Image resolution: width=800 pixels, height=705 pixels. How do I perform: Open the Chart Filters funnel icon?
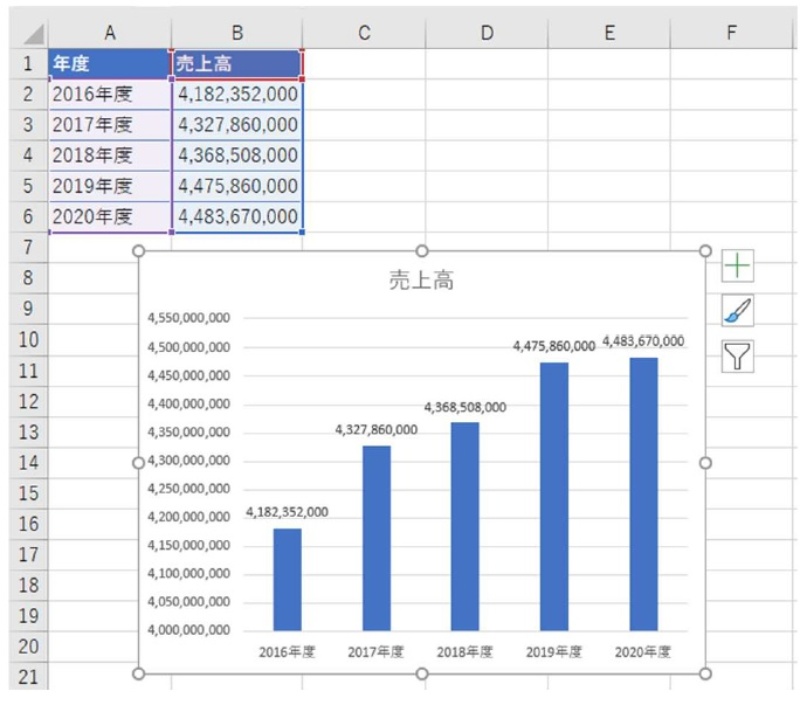(737, 356)
